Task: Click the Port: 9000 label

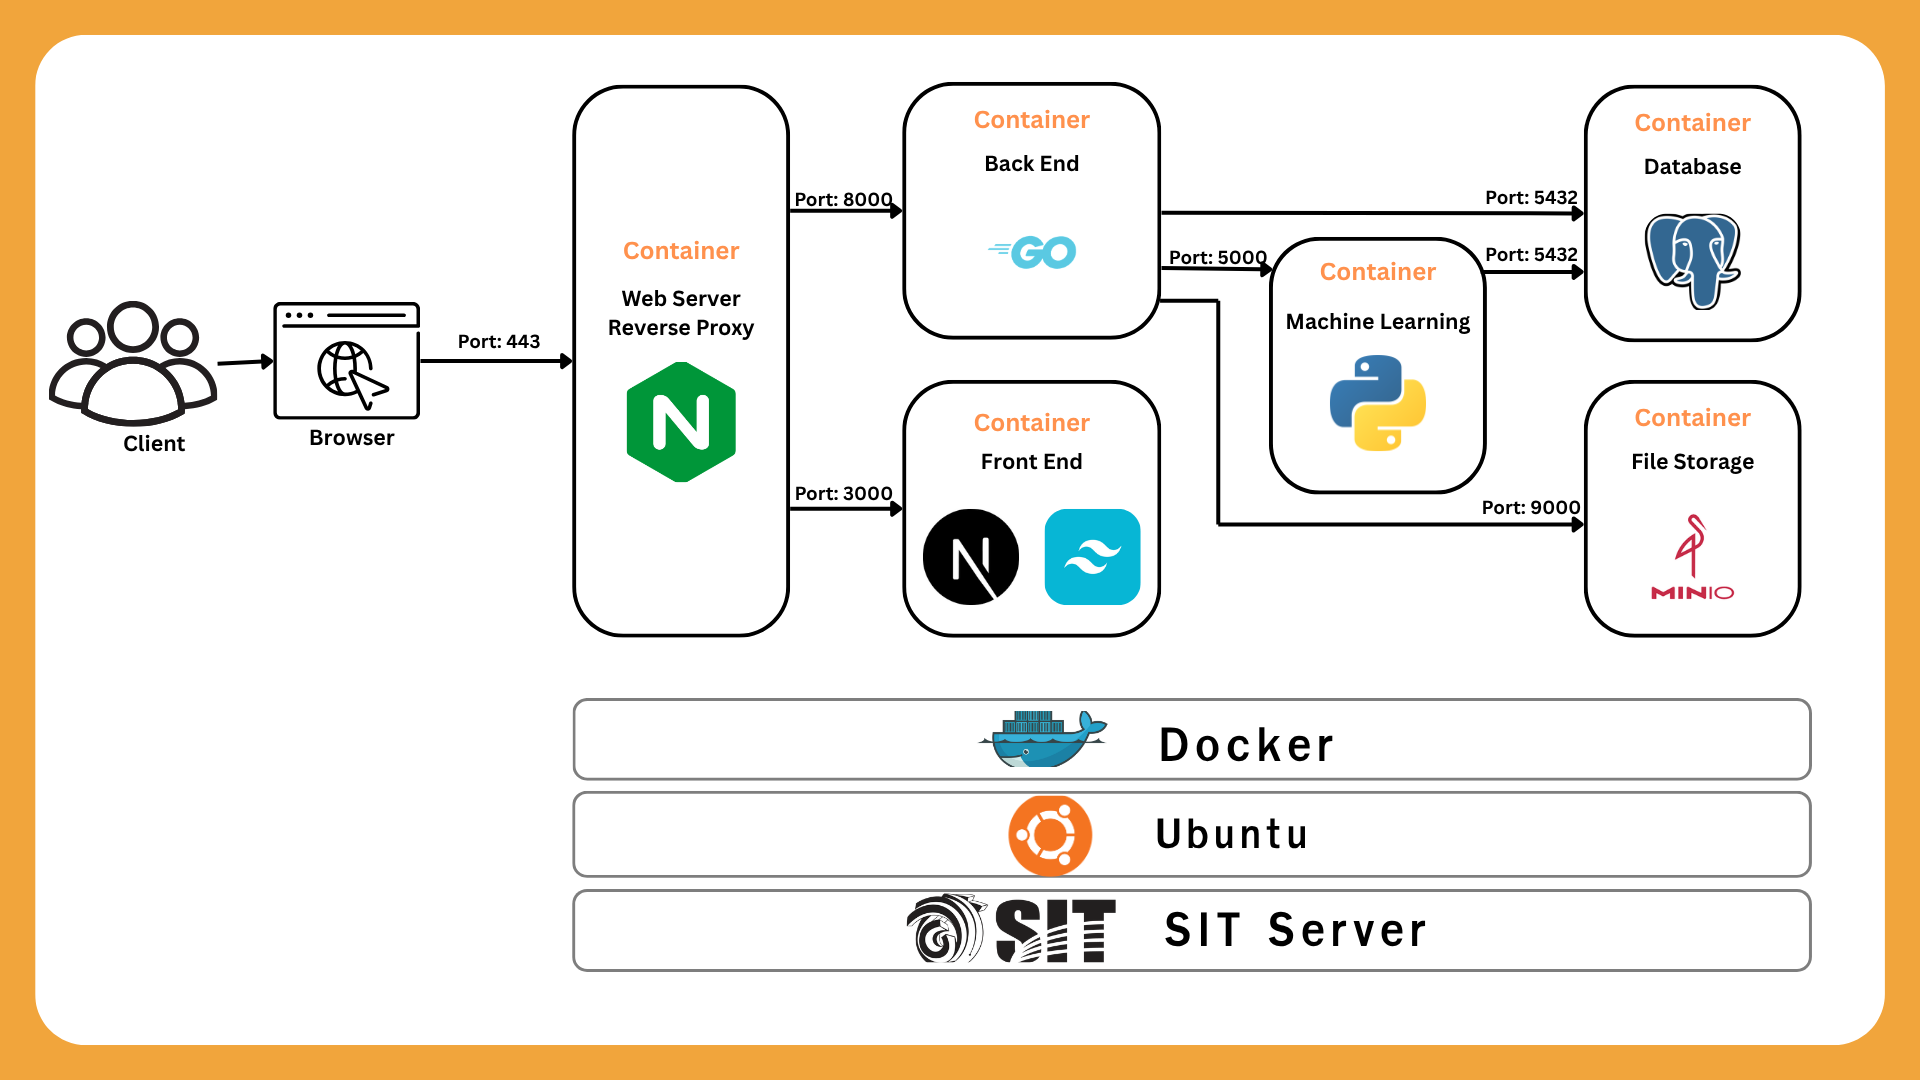Action: 1530,507
